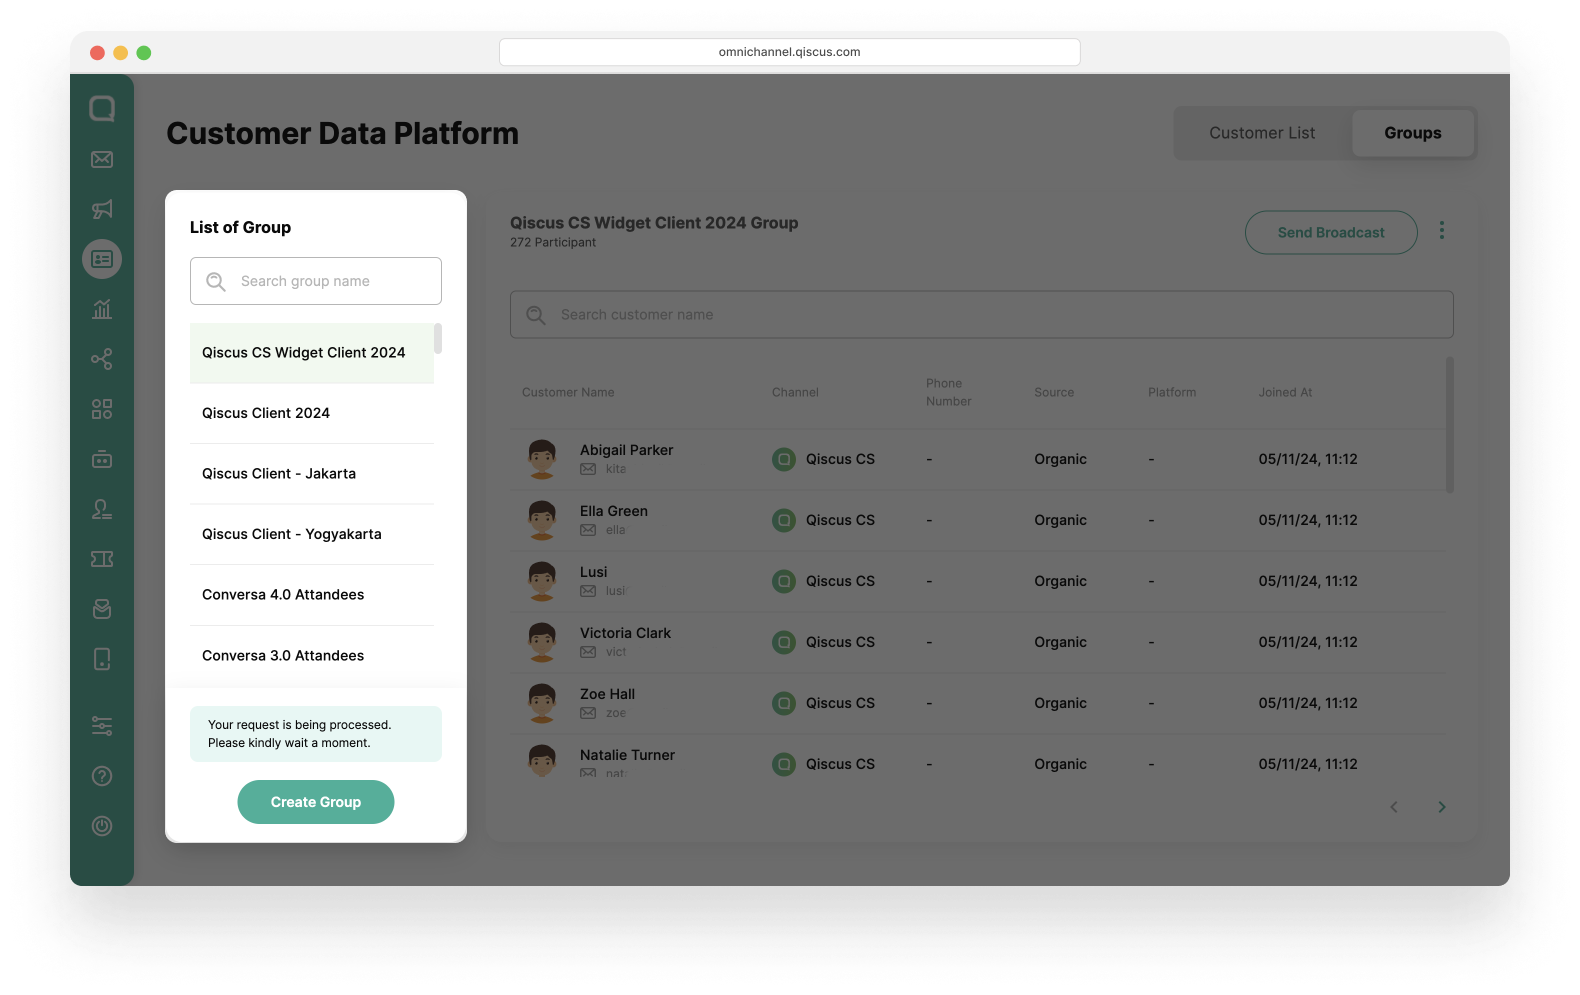
Task: Click joined date in Ella Green row
Action: click(x=1308, y=520)
